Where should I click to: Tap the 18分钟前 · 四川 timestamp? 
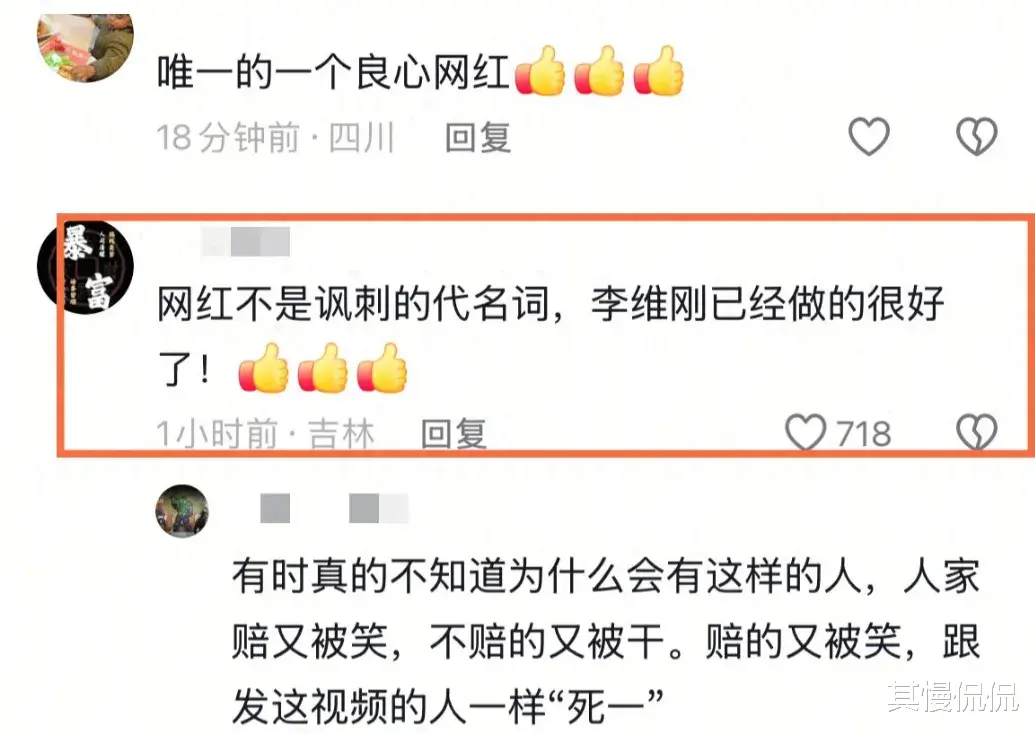coord(275,138)
